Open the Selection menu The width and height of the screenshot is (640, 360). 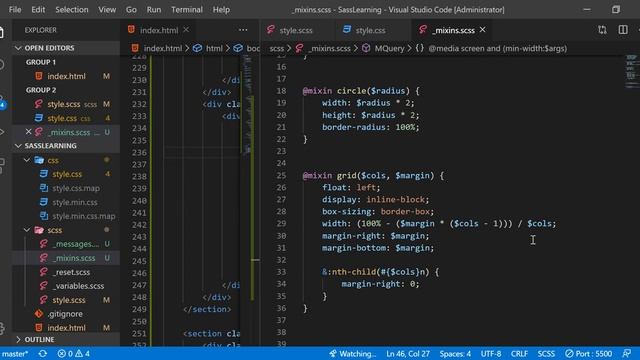click(x=72, y=9)
